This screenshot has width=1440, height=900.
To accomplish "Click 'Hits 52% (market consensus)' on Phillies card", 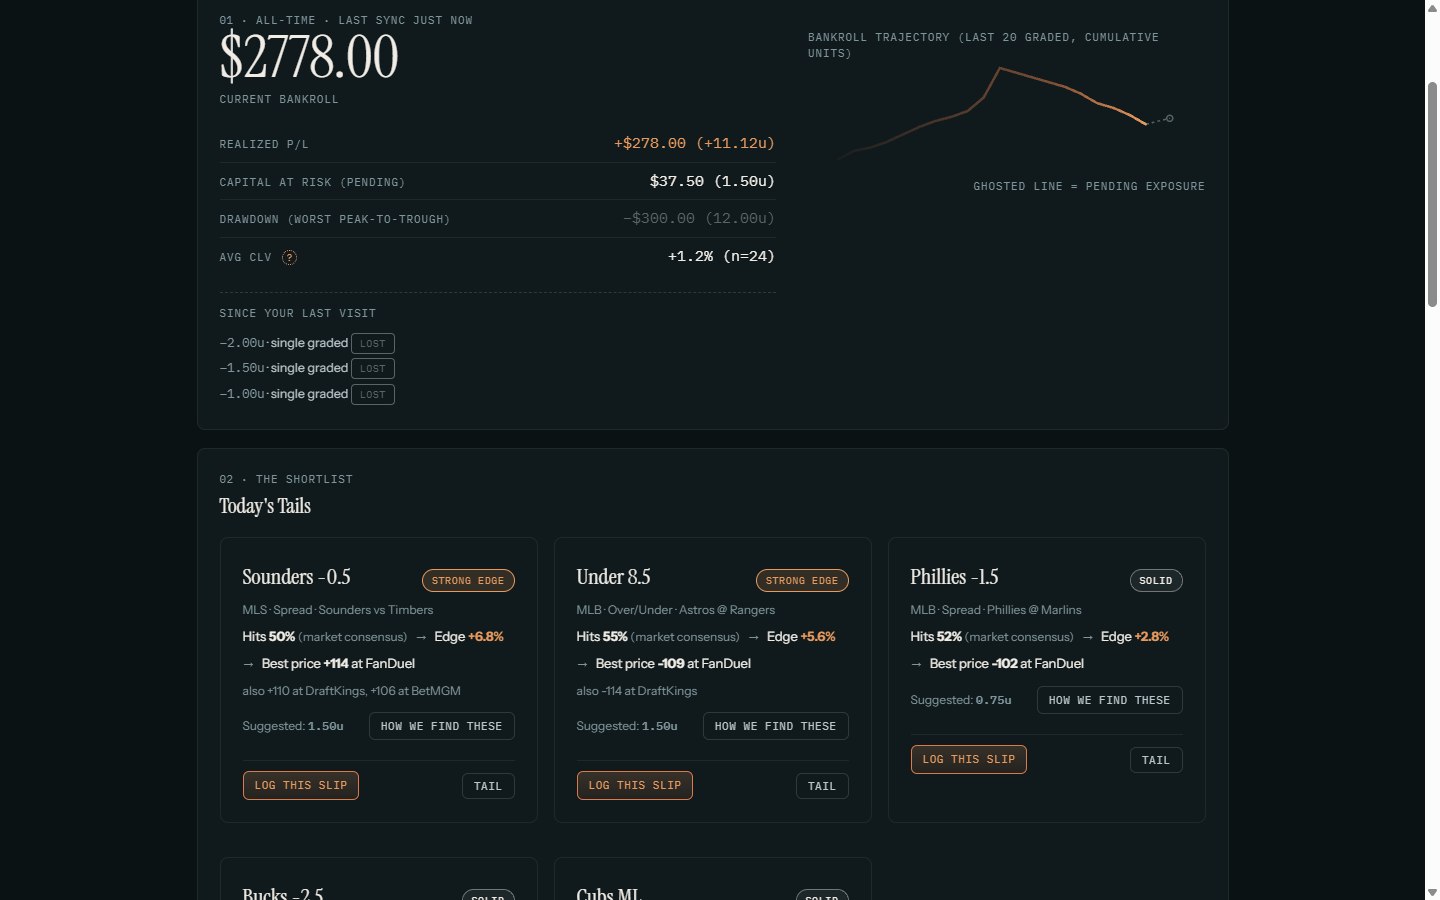I will [992, 636].
